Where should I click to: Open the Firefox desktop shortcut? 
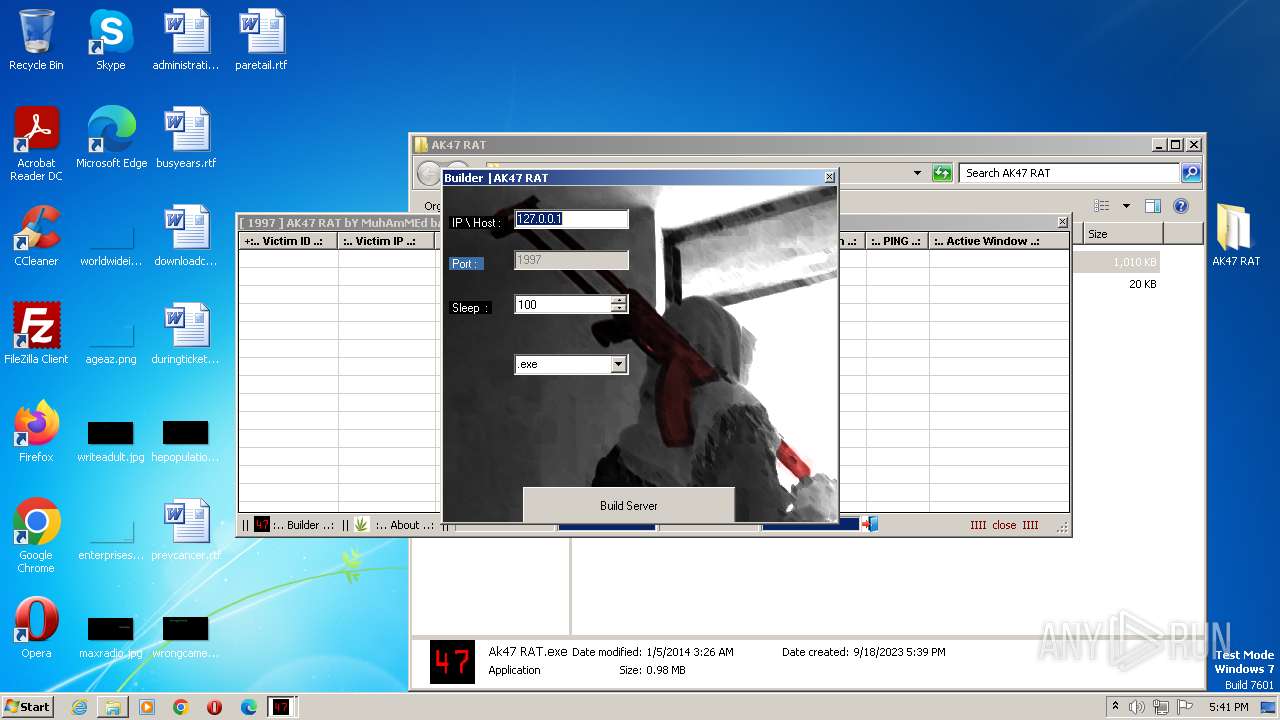(36, 432)
